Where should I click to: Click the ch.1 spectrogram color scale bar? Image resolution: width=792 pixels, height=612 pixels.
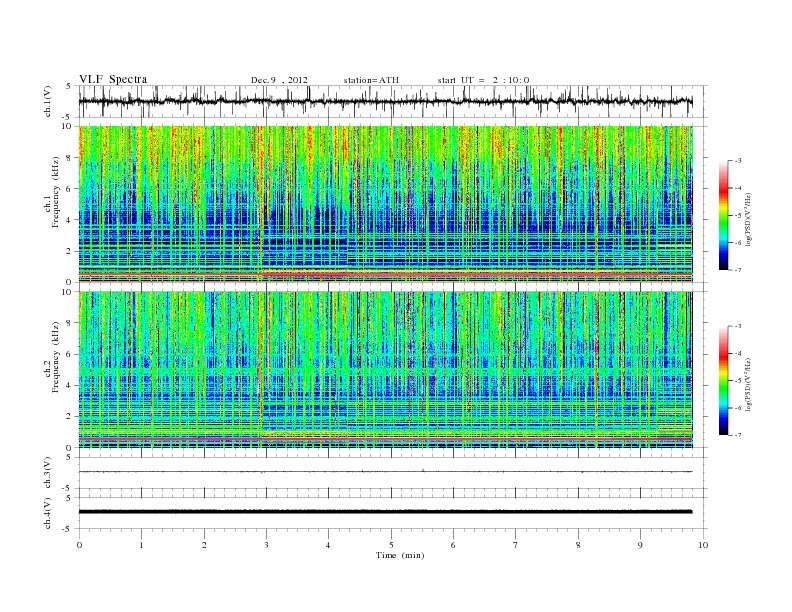coord(723,215)
